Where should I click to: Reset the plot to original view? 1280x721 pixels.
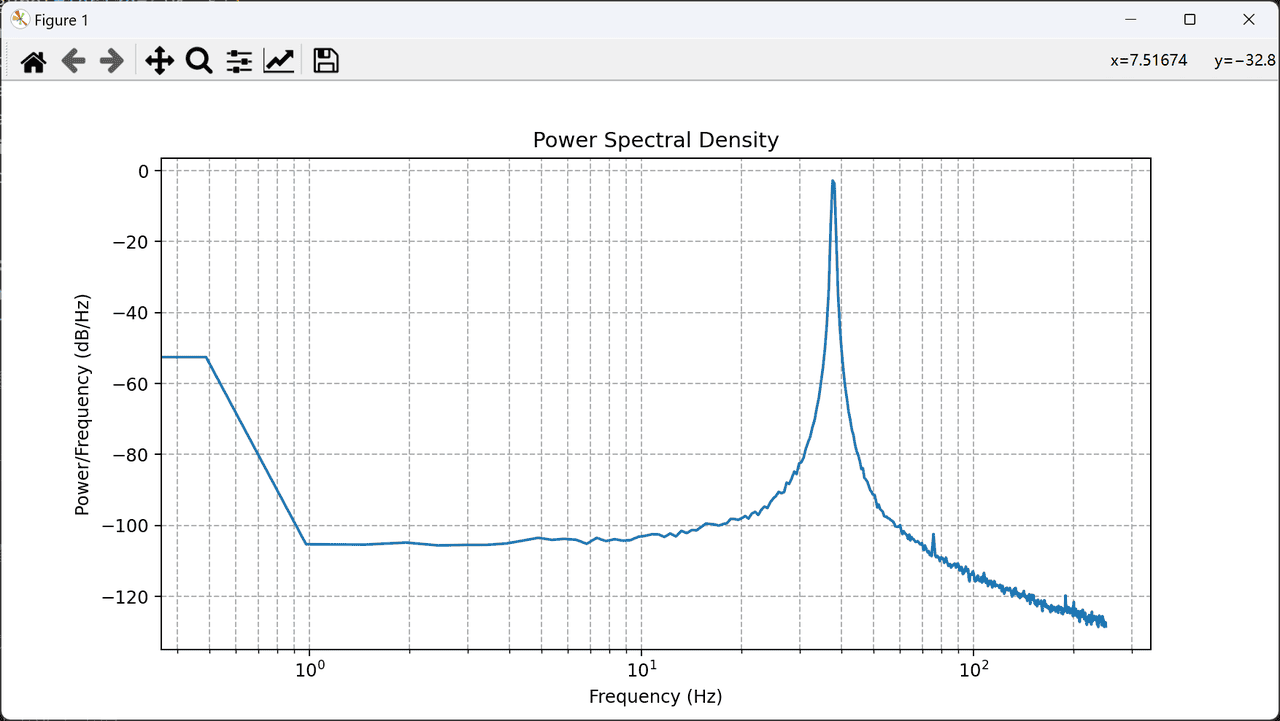[33, 61]
